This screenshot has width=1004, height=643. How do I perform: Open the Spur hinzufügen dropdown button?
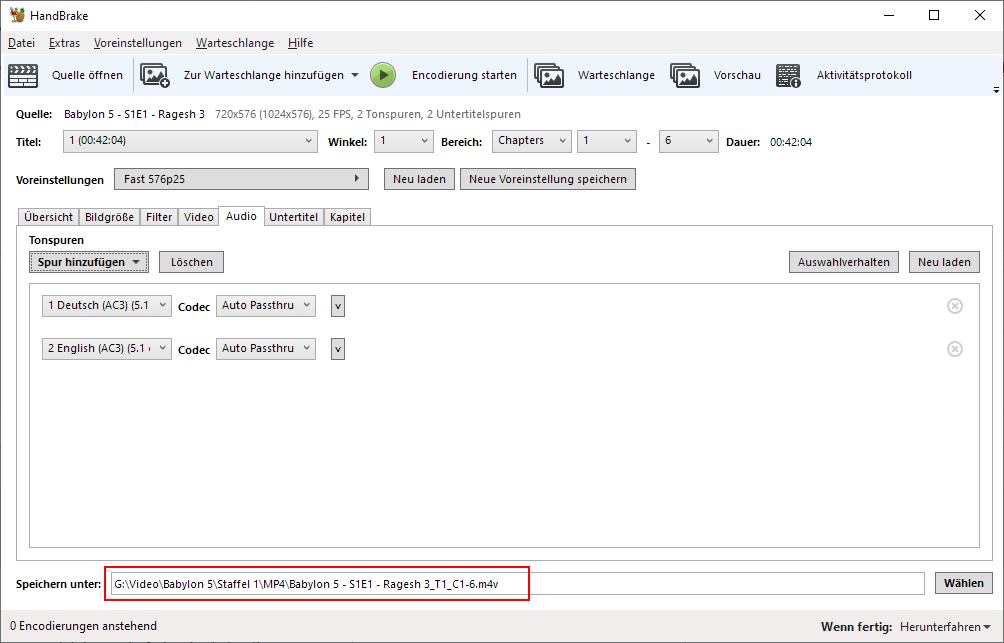point(89,262)
